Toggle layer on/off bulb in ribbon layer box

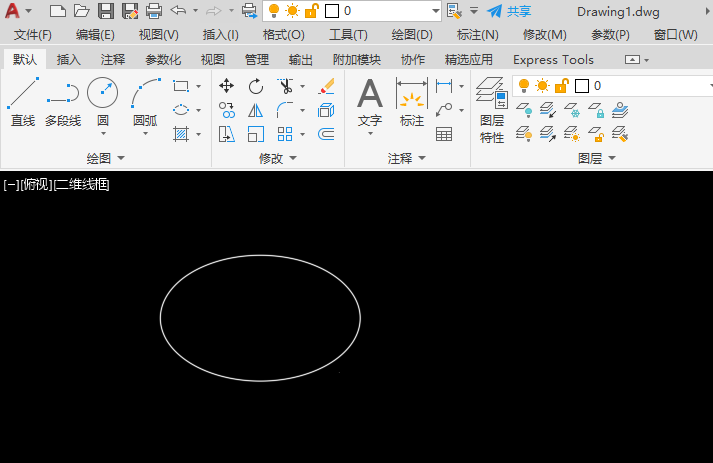point(524,86)
